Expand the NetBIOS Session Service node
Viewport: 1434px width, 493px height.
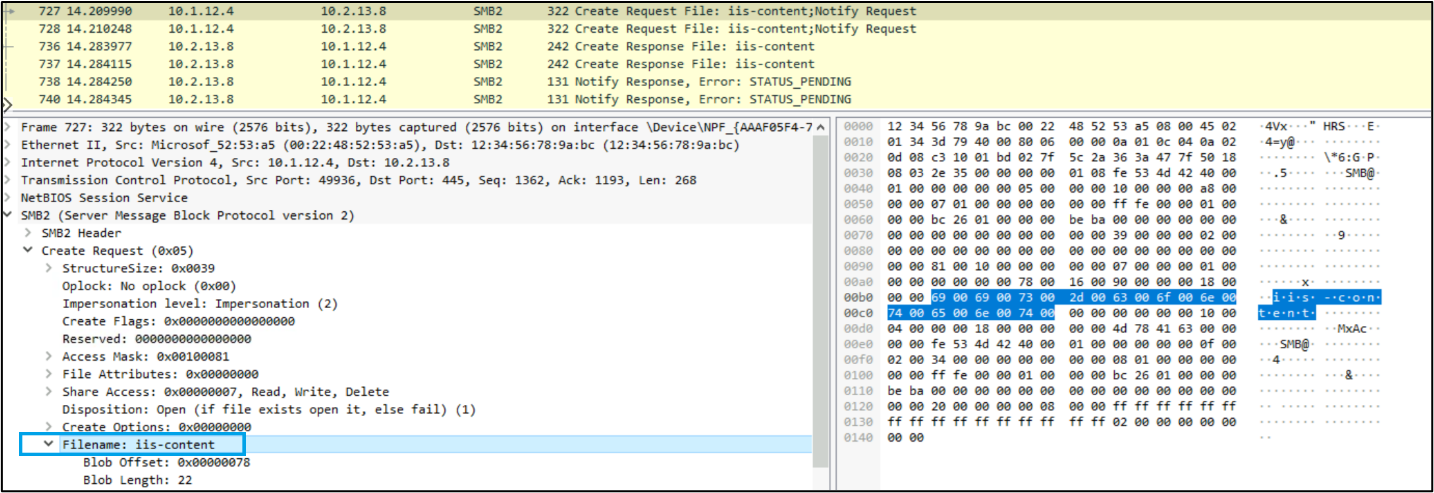[x=9, y=198]
